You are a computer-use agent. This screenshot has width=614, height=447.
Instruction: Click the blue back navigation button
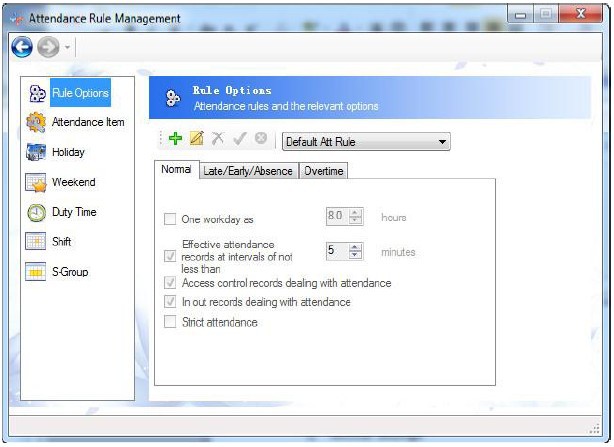point(22,47)
